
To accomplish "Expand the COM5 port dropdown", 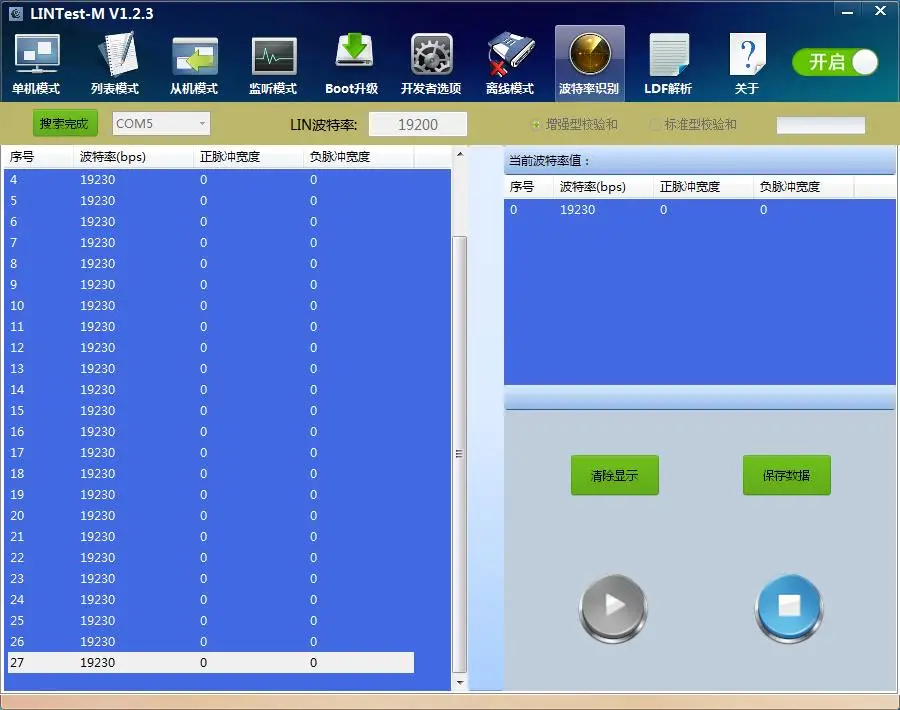I will [203, 124].
